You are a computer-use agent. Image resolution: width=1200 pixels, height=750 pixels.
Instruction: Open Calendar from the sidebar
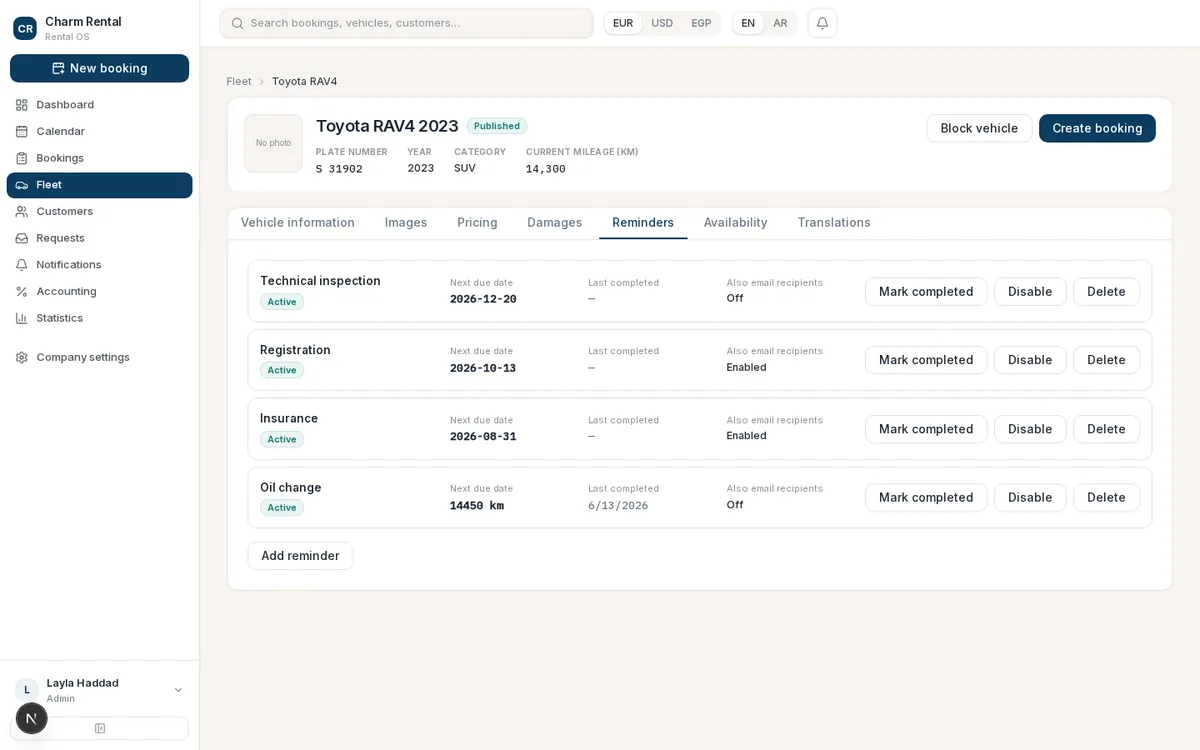click(99, 131)
